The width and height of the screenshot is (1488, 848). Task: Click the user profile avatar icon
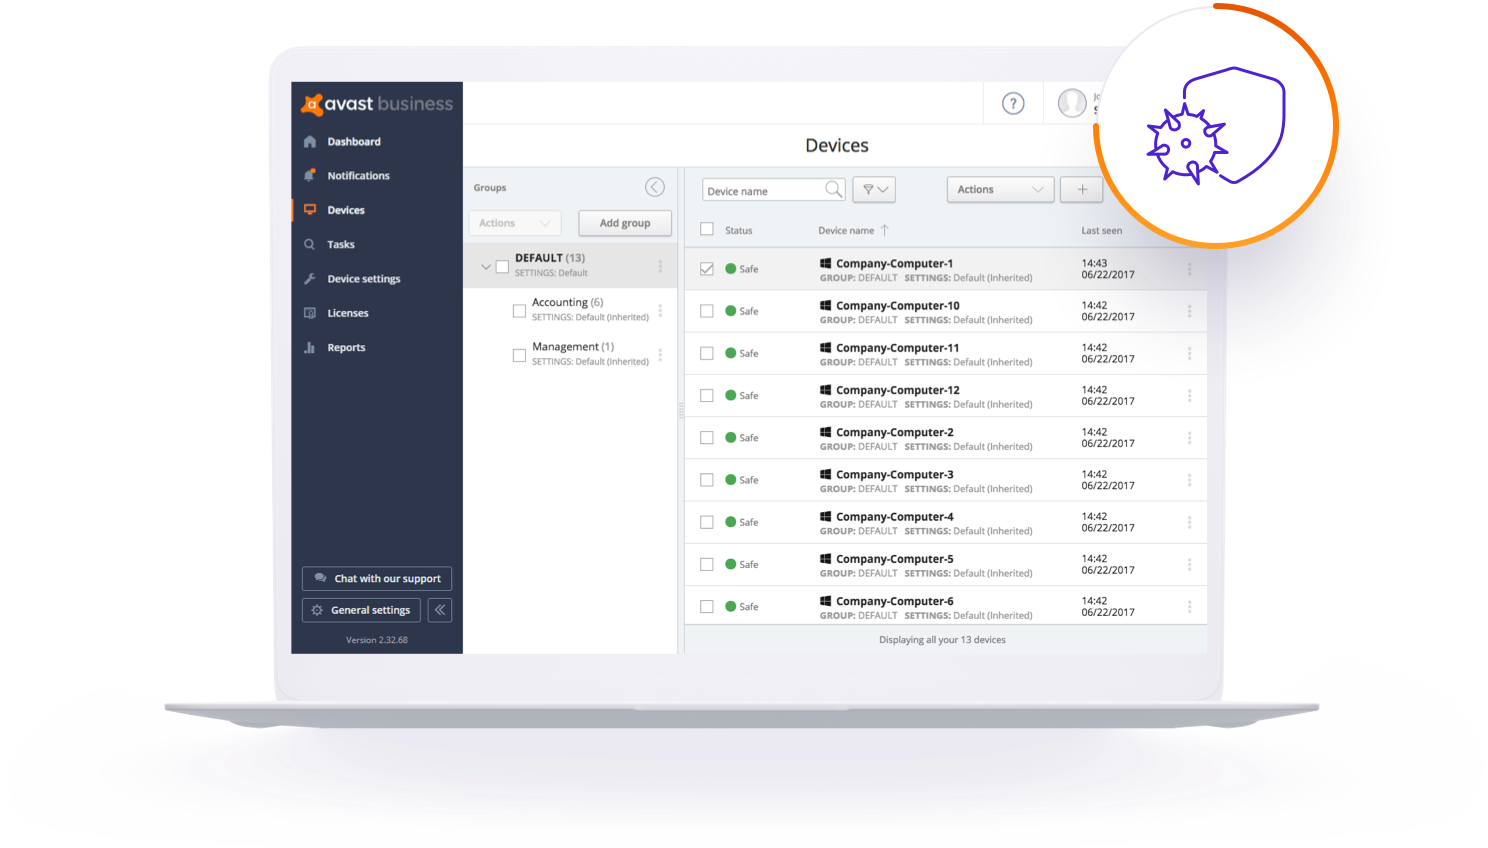1072,103
